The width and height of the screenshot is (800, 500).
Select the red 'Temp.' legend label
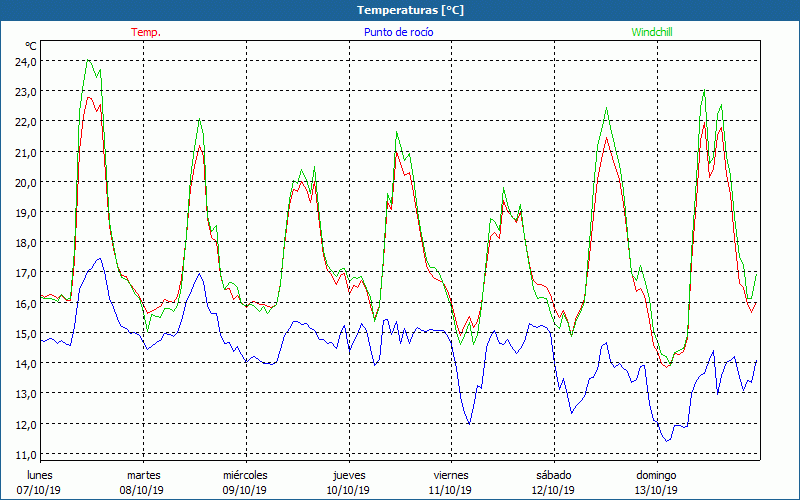(146, 32)
